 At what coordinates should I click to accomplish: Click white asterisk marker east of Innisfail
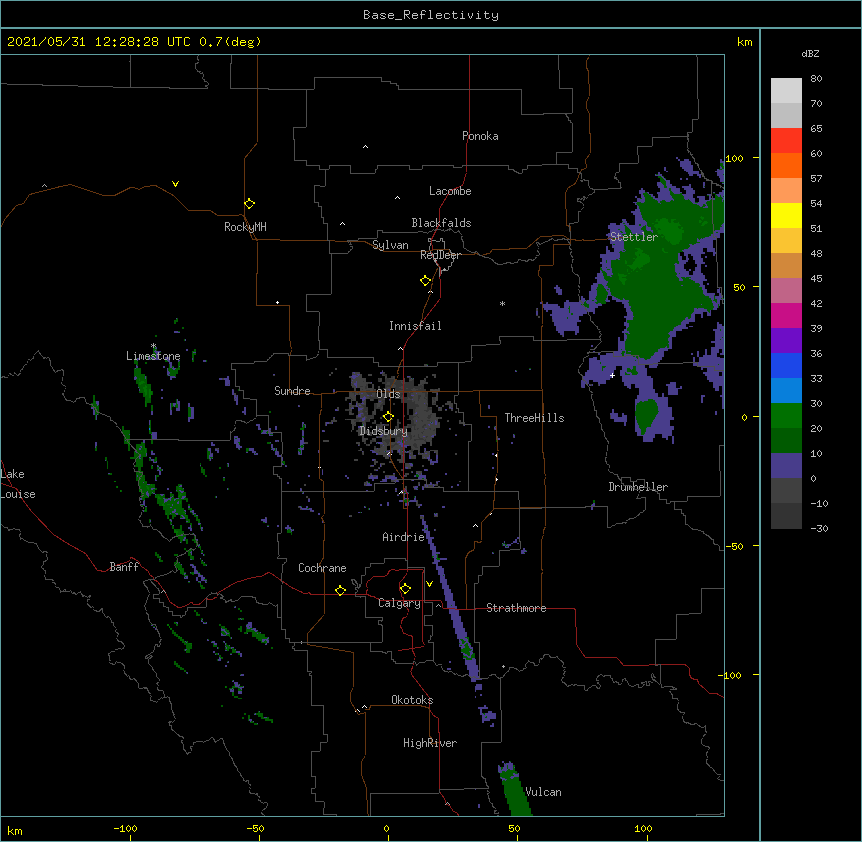click(502, 303)
